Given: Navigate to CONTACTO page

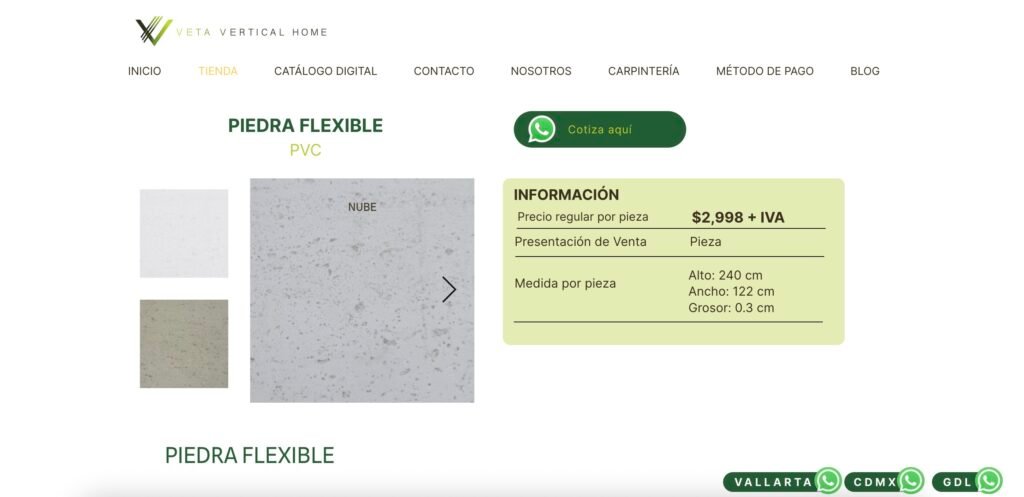Looking at the screenshot, I should coord(444,71).
